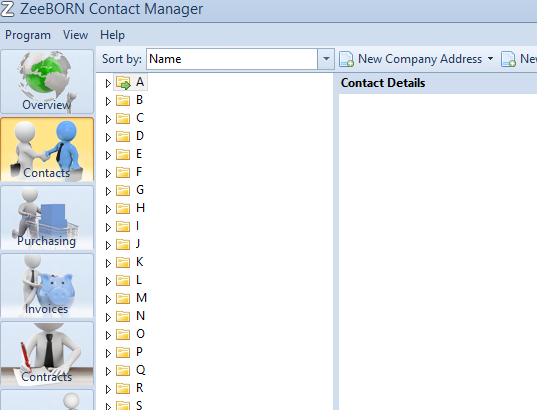
Task: Click folder icon for letter E
Action: click(123, 154)
